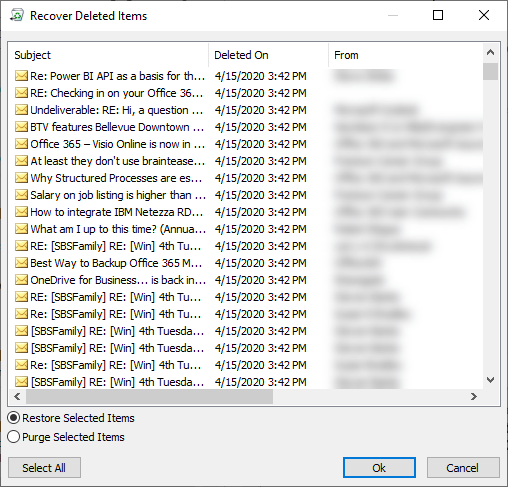The height and width of the screenshot is (487, 508).
Task: Click vertical scrollbar up arrow
Action: pos(490,52)
